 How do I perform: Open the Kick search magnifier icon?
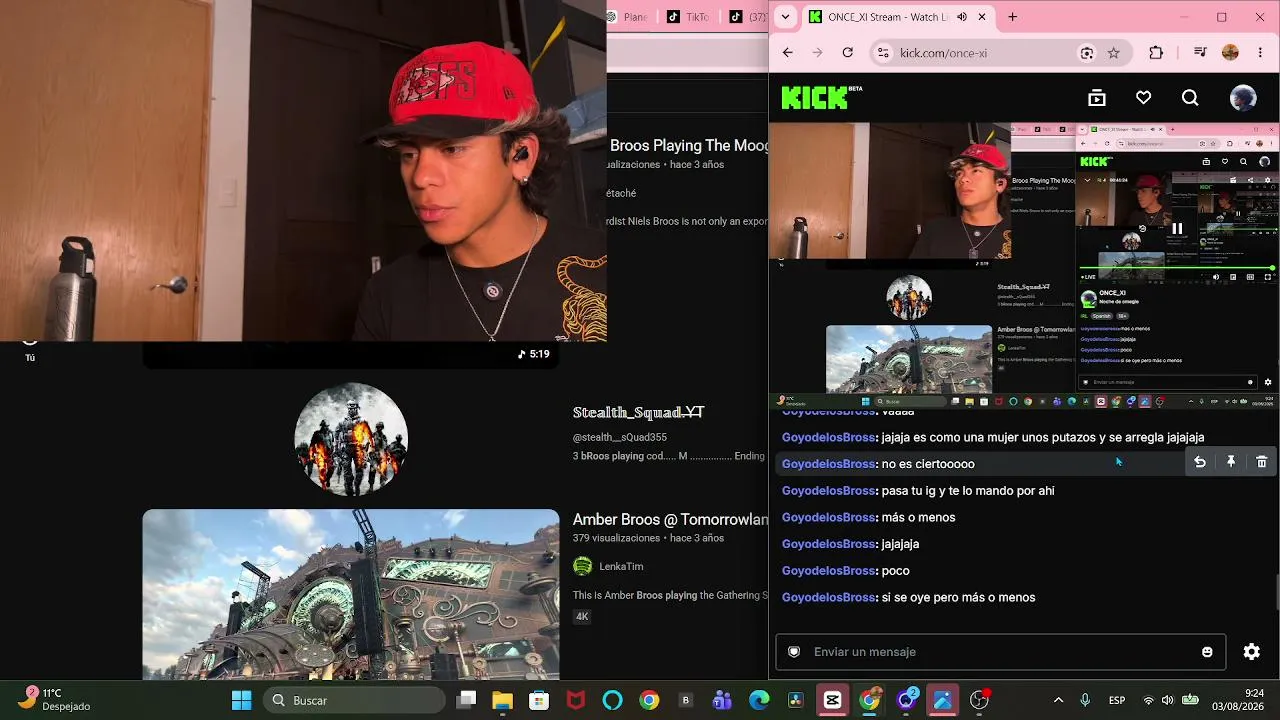pyautogui.click(x=1190, y=97)
